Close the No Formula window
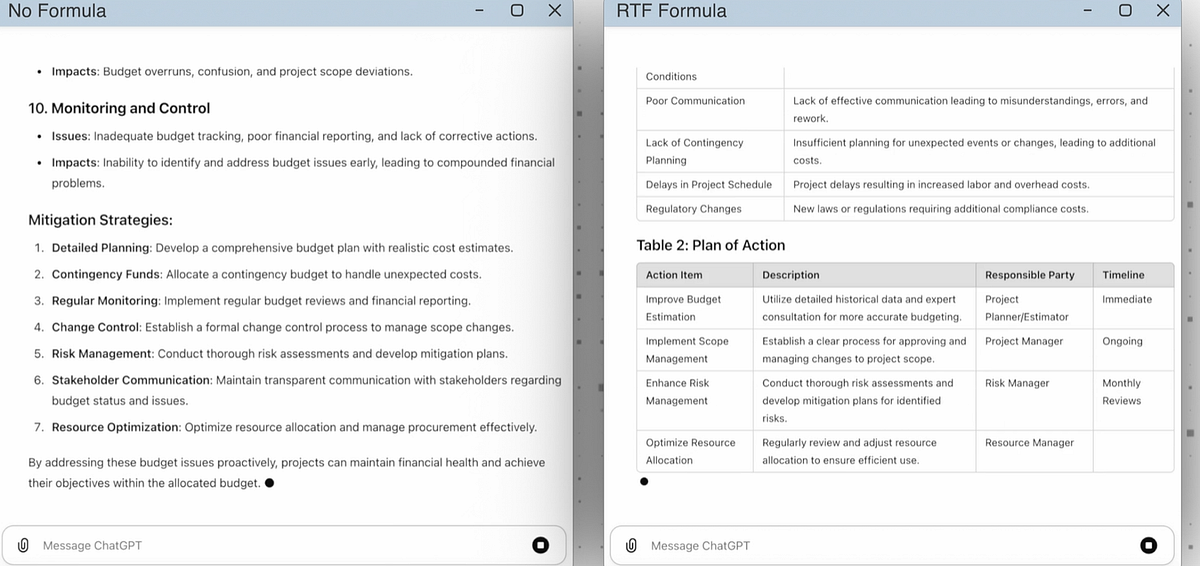Image resolution: width=1200 pixels, height=566 pixels. coord(555,11)
